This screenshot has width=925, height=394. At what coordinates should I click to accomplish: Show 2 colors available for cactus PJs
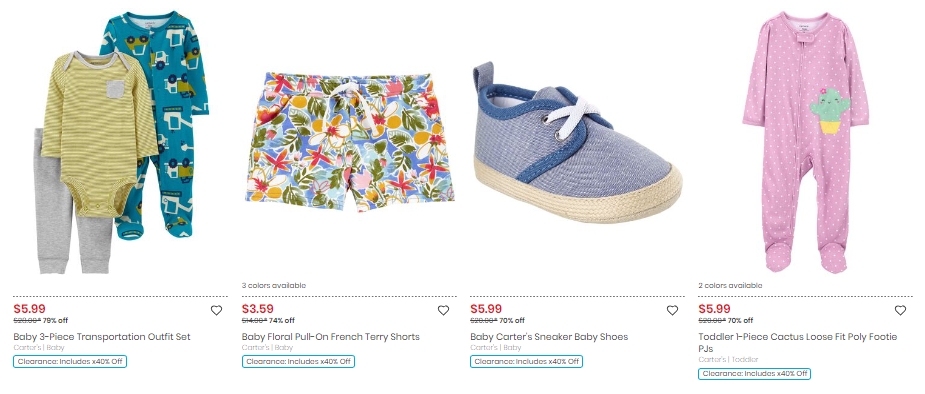(x=730, y=285)
